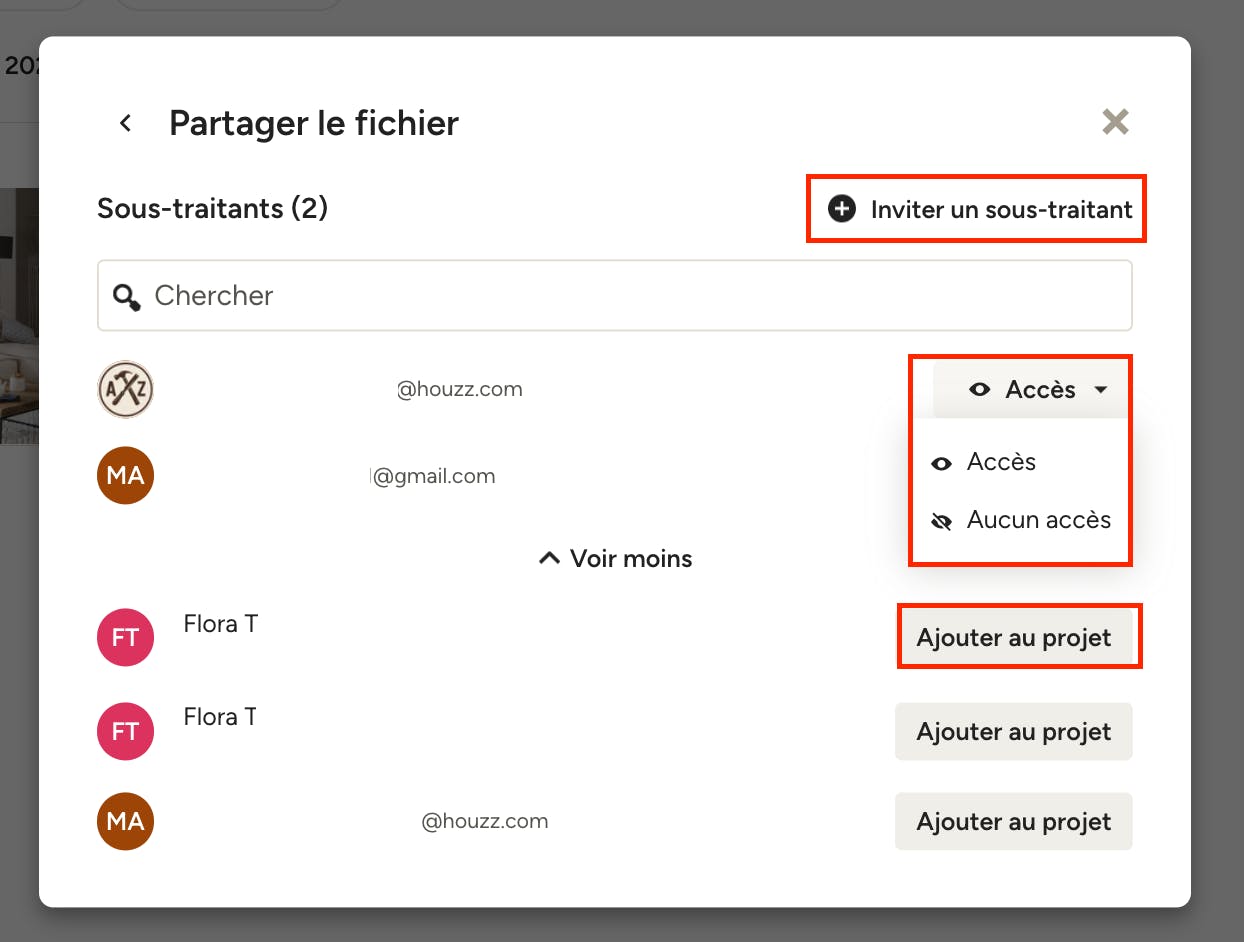The width and height of the screenshot is (1244, 942).
Task: Click the back arrow beside Partager le fichier
Action: (x=125, y=123)
